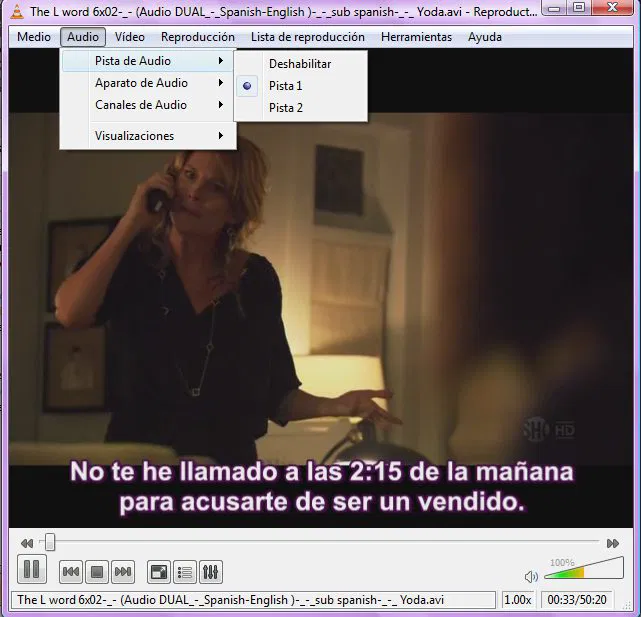
Task: Open extended settings equalizer icon
Action: 211,572
